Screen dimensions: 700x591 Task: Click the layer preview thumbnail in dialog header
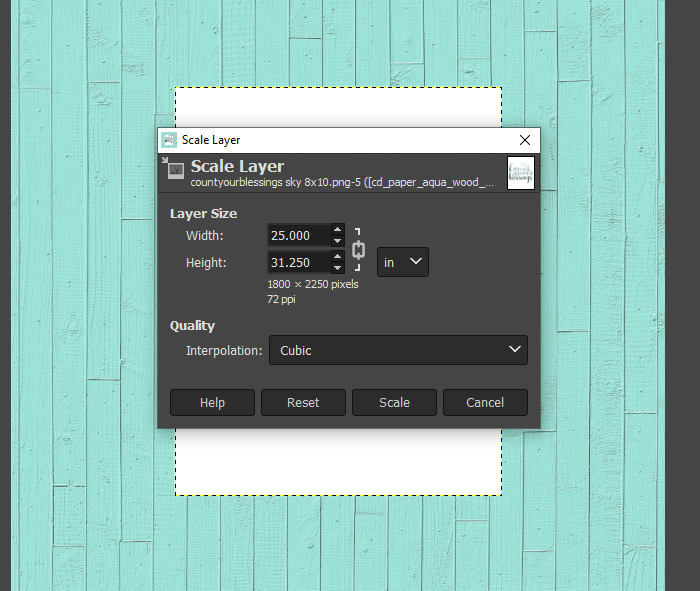(520, 172)
